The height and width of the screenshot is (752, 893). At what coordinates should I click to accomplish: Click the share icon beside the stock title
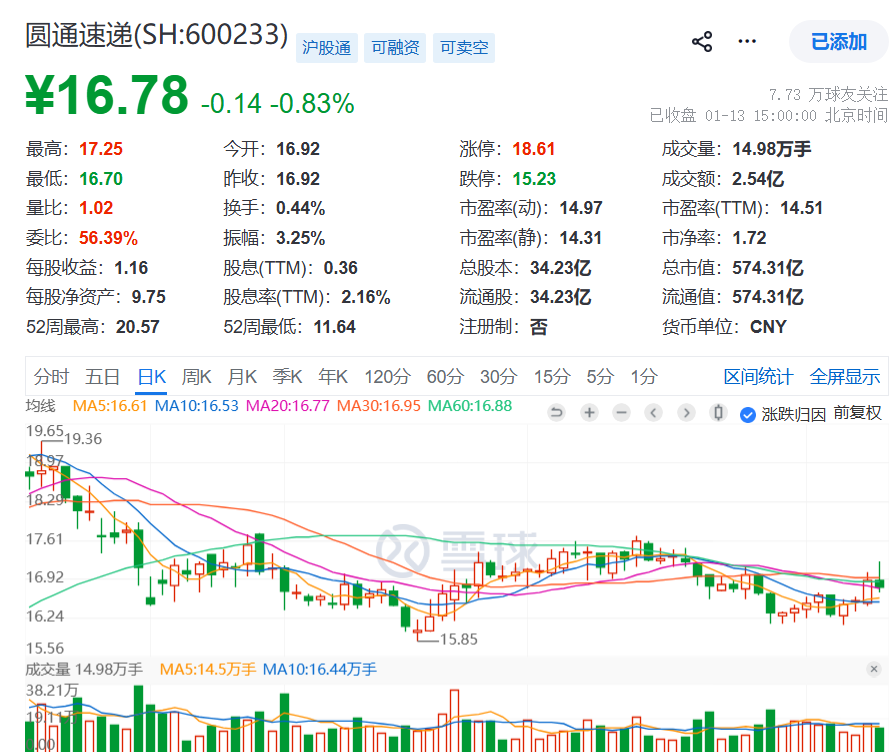pos(702,42)
